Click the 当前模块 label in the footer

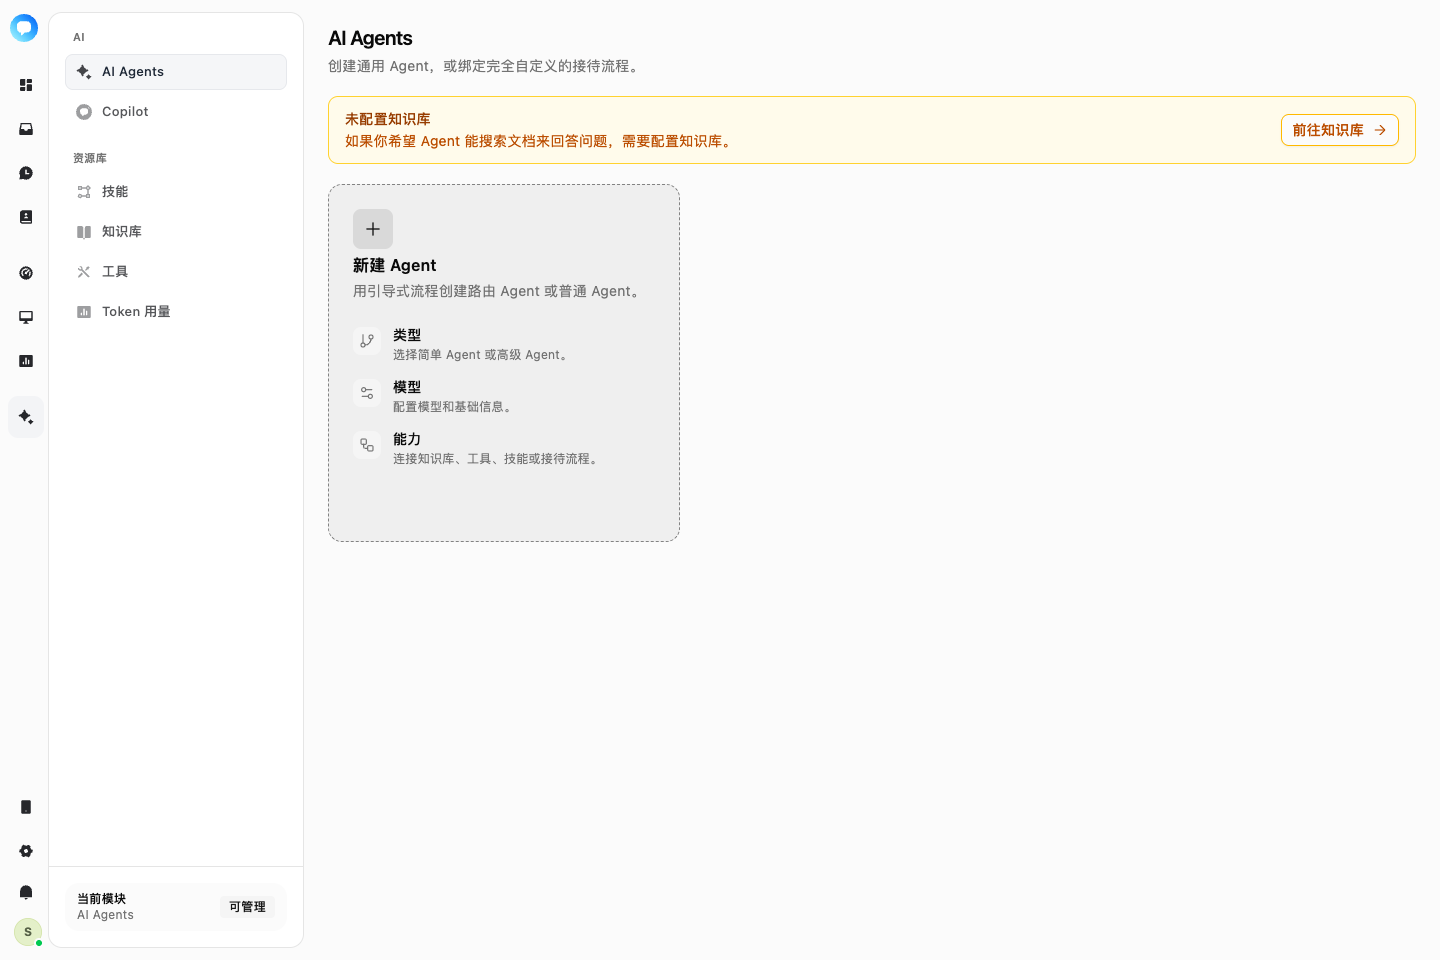[102, 899]
